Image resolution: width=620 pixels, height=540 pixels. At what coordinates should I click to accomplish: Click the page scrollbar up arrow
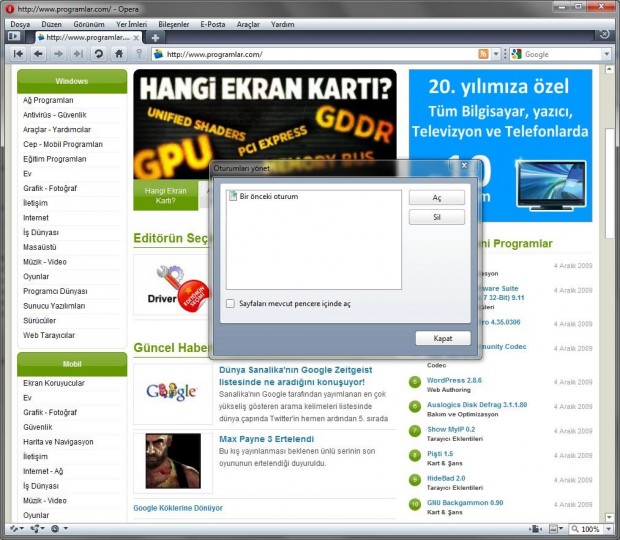609,70
